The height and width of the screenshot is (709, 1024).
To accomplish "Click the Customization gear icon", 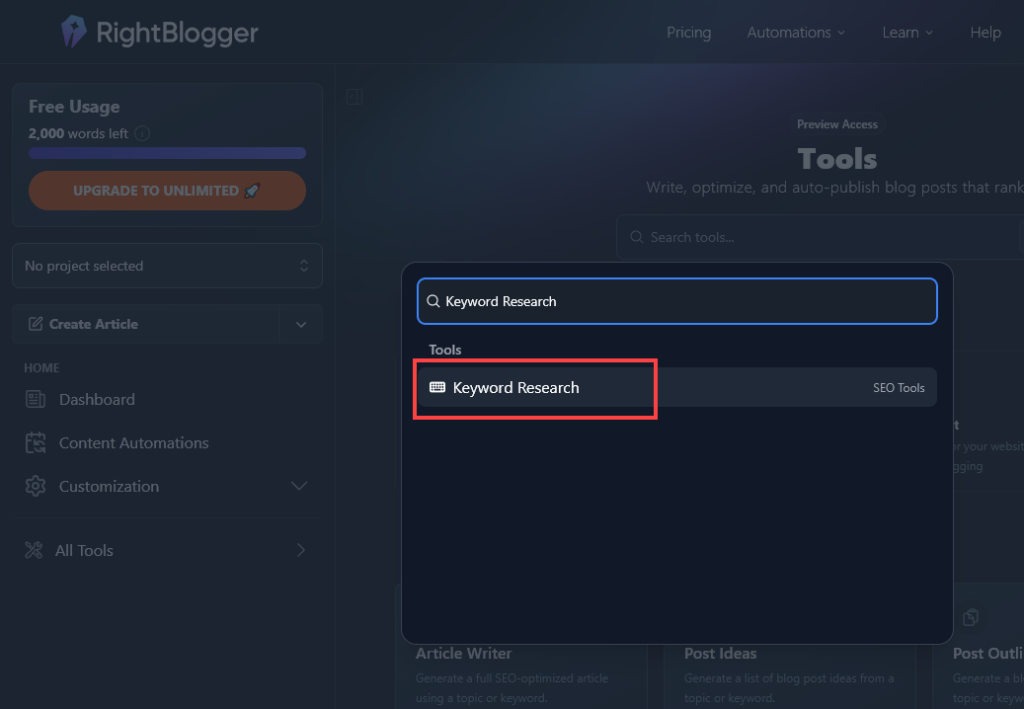I will pos(33,486).
